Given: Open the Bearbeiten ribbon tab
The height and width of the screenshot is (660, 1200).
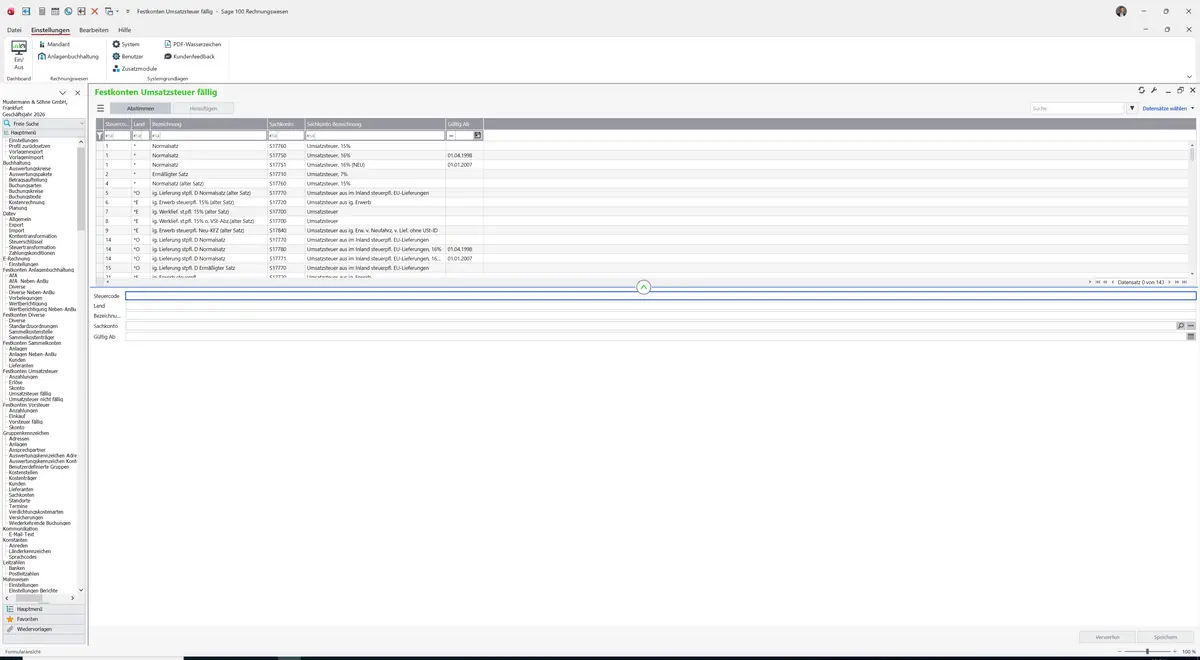Looking at the screenshot, I should point(94,30).
